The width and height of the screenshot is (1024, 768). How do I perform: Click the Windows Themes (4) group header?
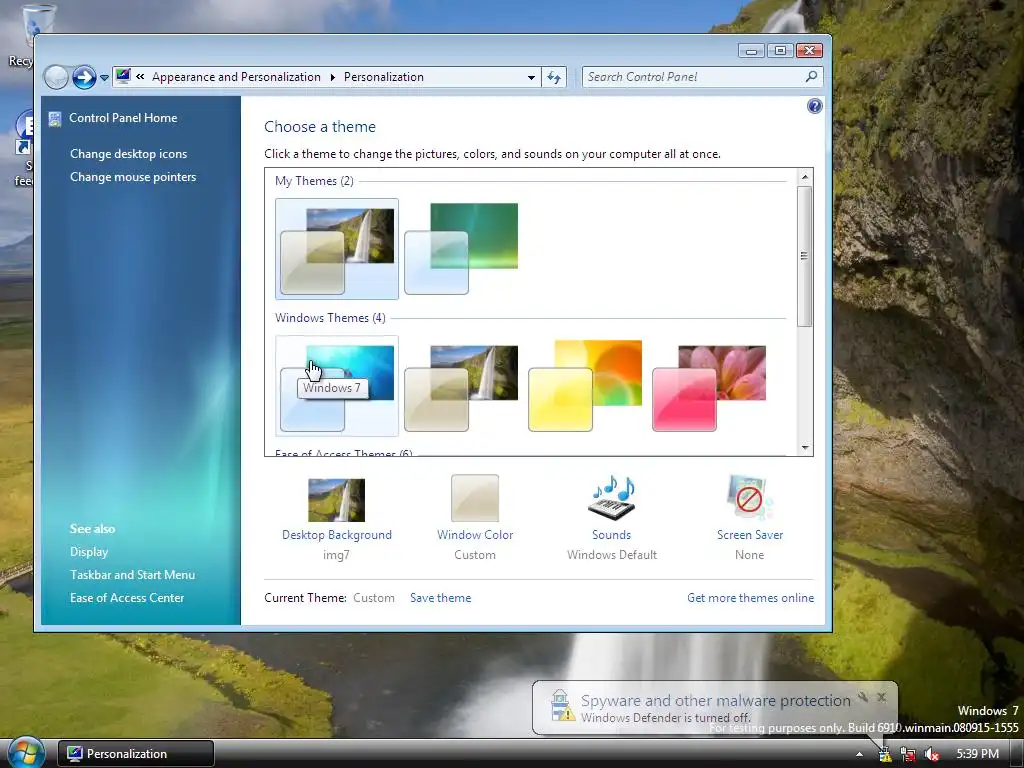coord(330,318)
